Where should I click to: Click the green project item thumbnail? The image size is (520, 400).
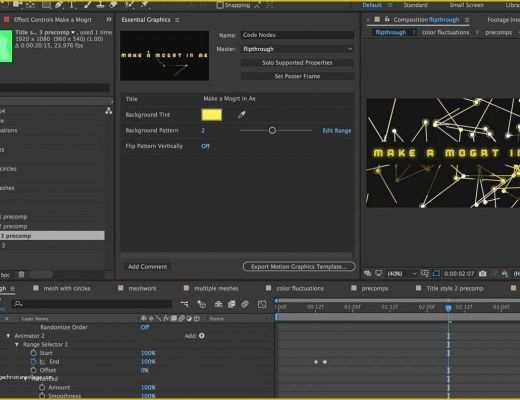click(6, 46)
